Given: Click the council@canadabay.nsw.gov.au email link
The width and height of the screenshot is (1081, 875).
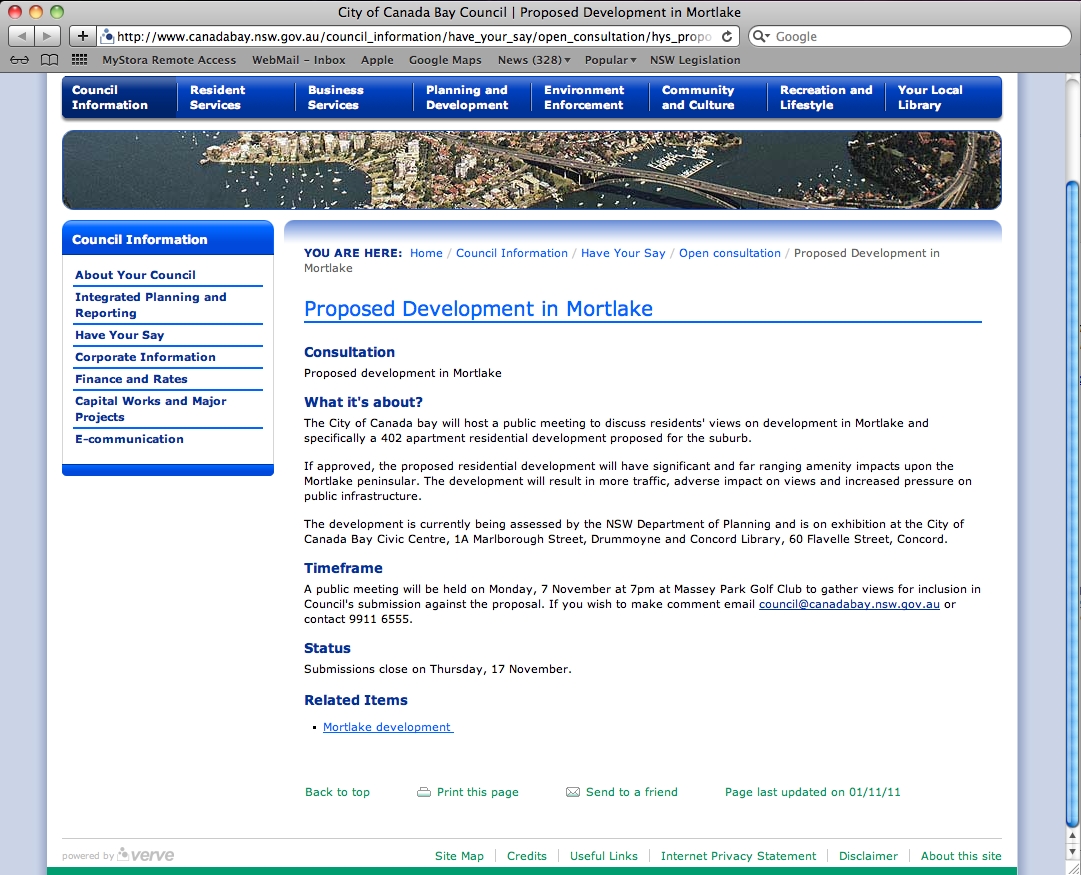Looking at the screenshot, I should pyautogui.click(x=849, y=604).
